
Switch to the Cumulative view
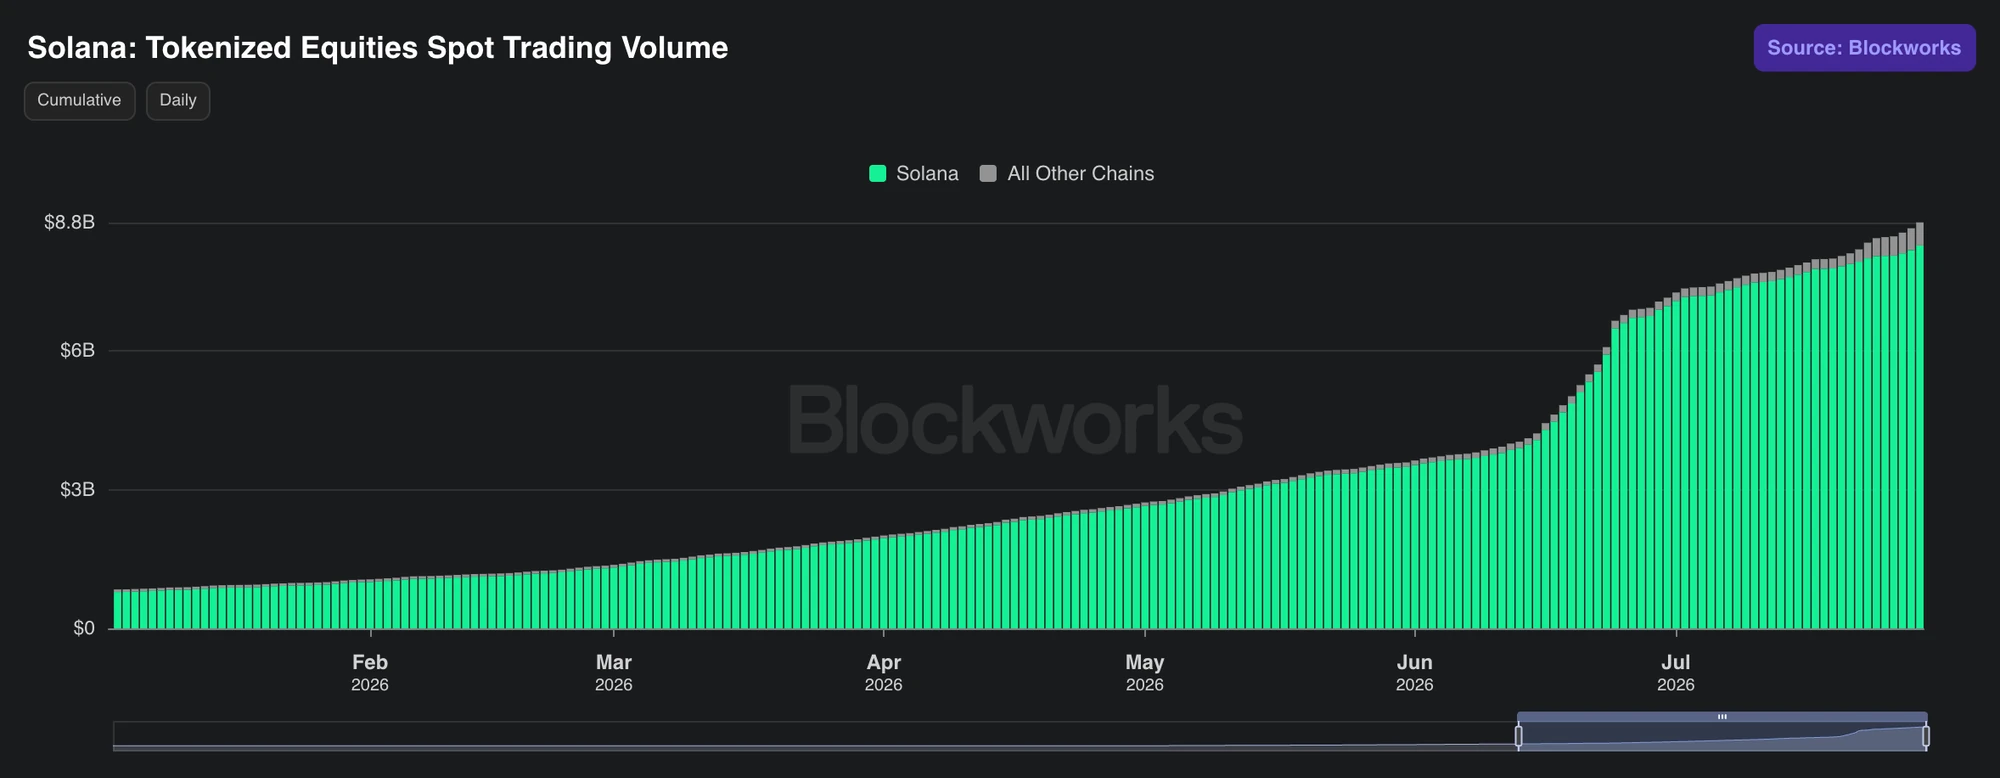pos(79,100)
